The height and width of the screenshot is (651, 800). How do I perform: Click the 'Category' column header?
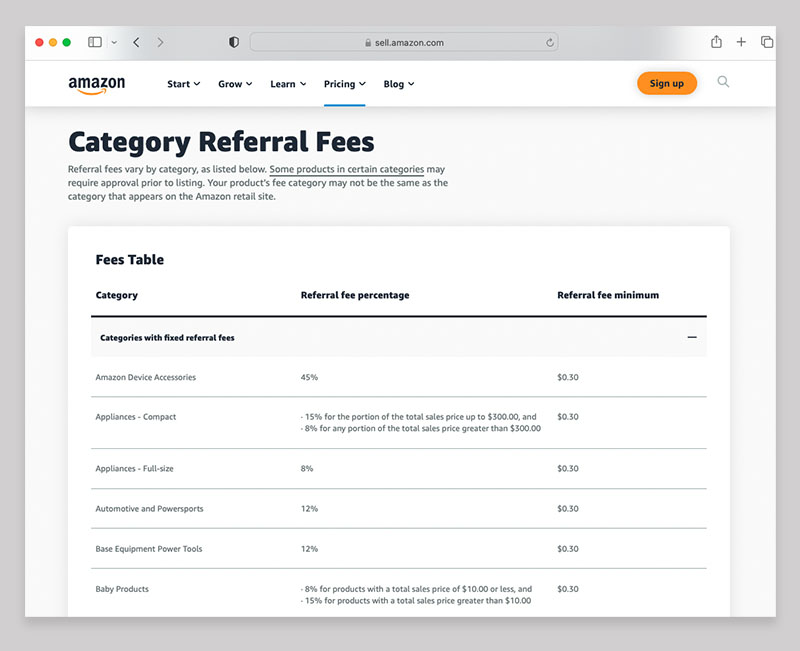point(117,295)
